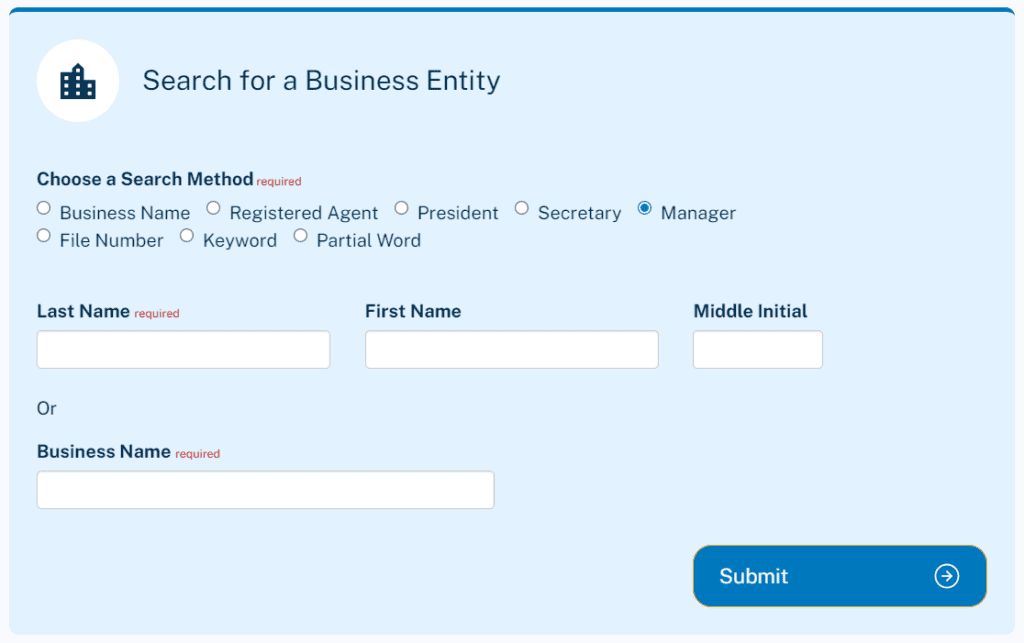The width and height of the screenshot is (1024, 643).
Task: Select the Manager radio button
Action: 644,208
